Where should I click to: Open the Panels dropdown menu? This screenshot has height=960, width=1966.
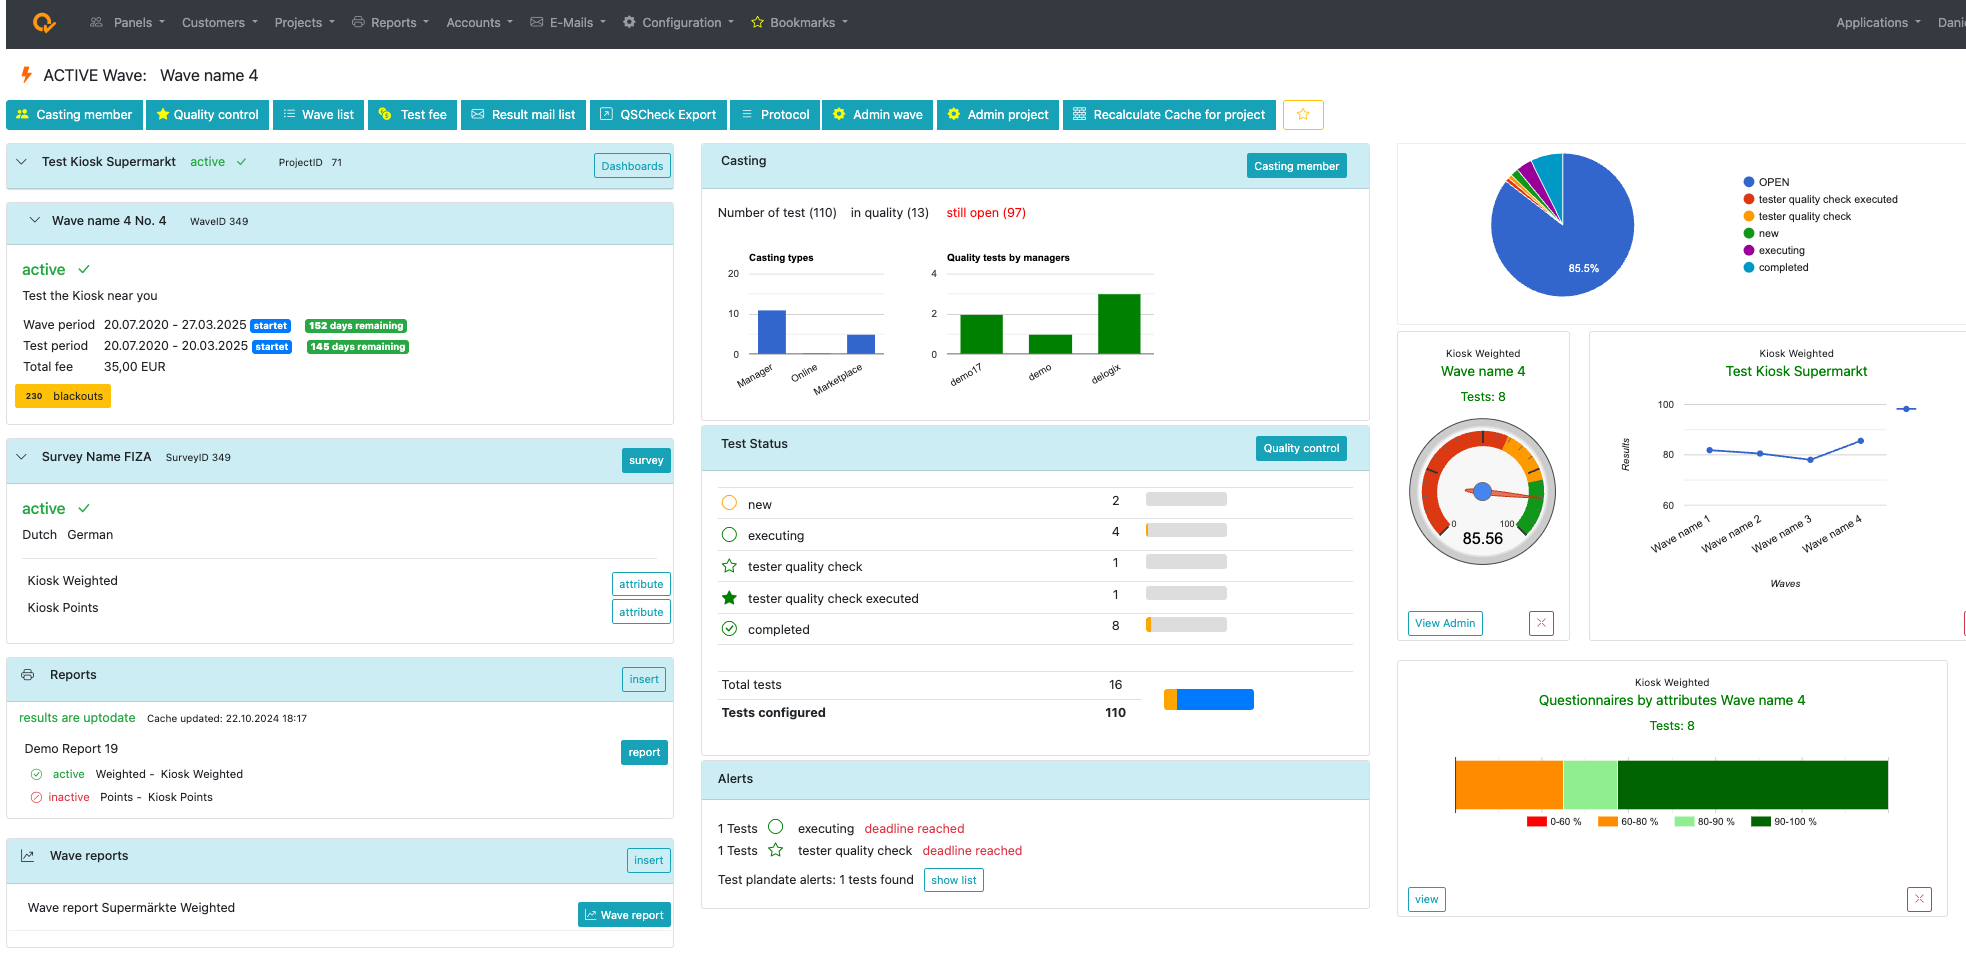click(x=127, y=22)
